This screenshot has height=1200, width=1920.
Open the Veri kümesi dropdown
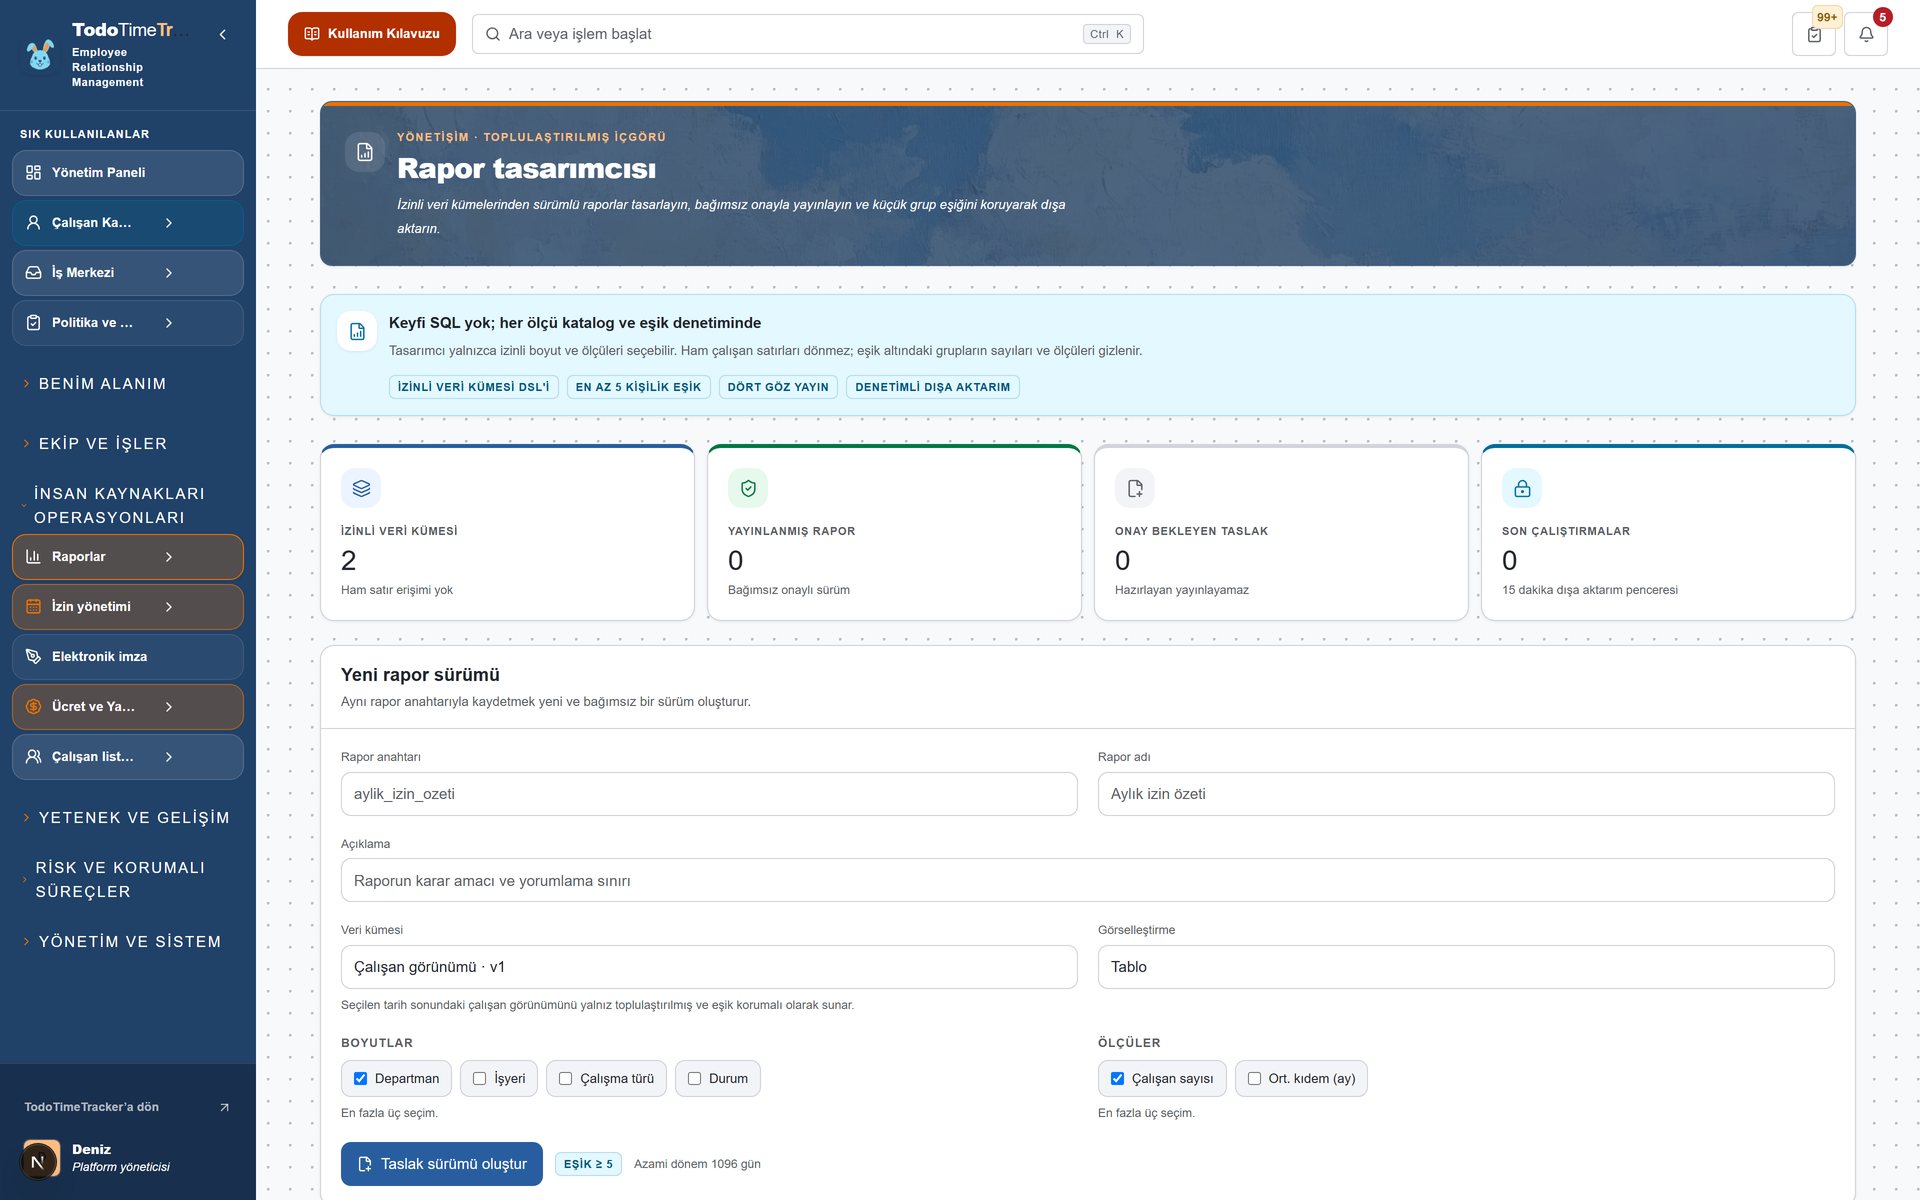[x=709, y=967]
